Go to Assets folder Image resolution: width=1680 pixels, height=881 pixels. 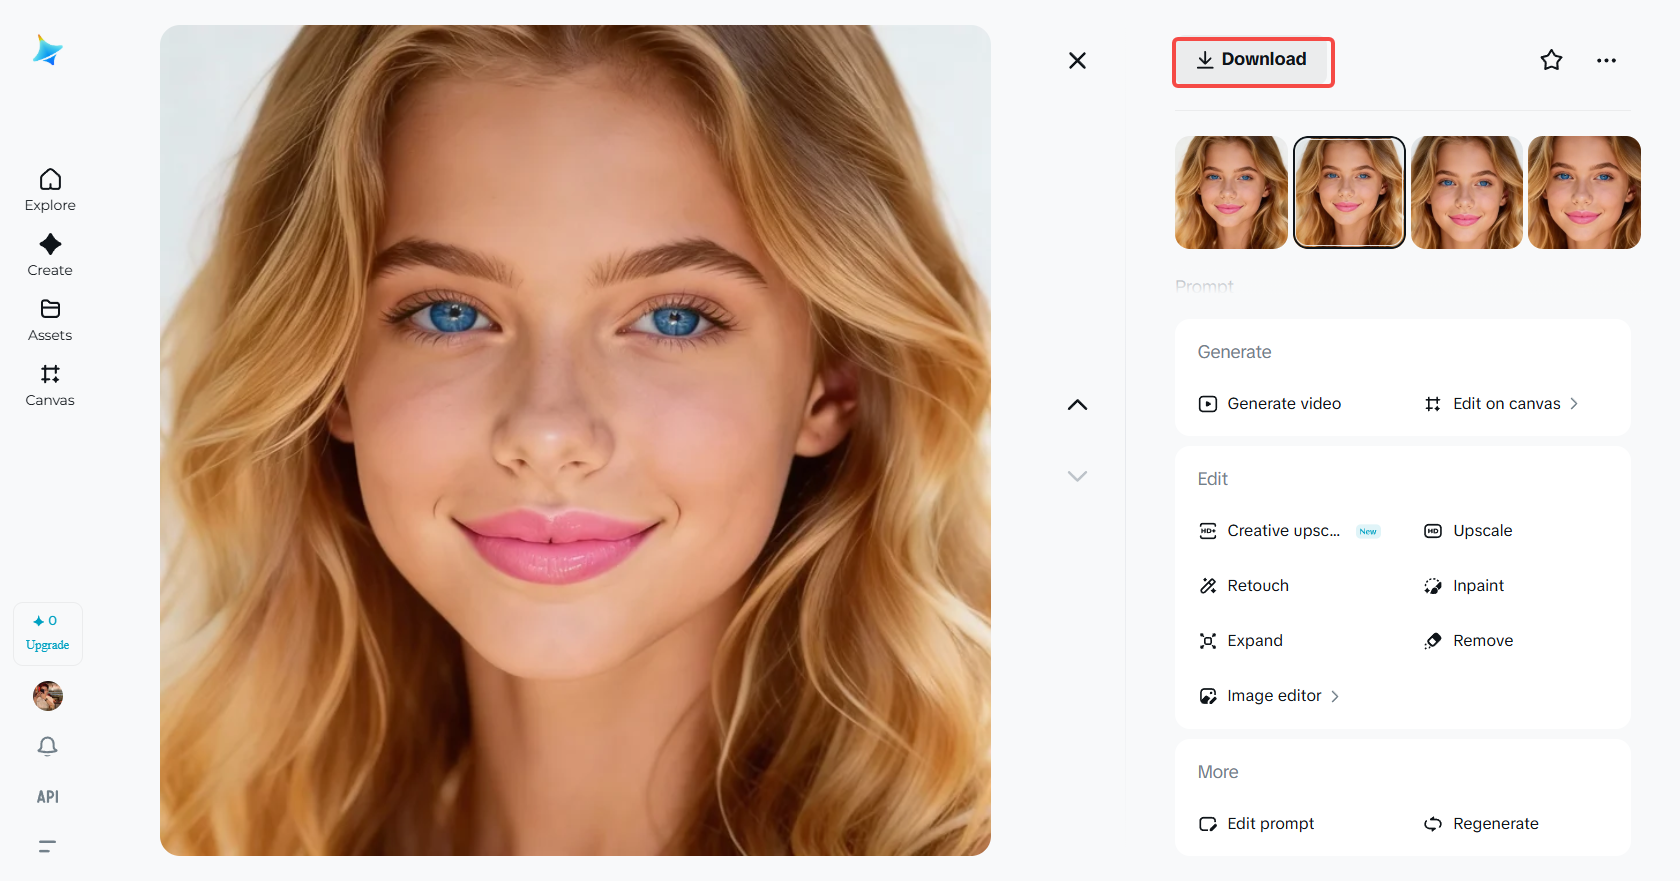click(50, 320)
